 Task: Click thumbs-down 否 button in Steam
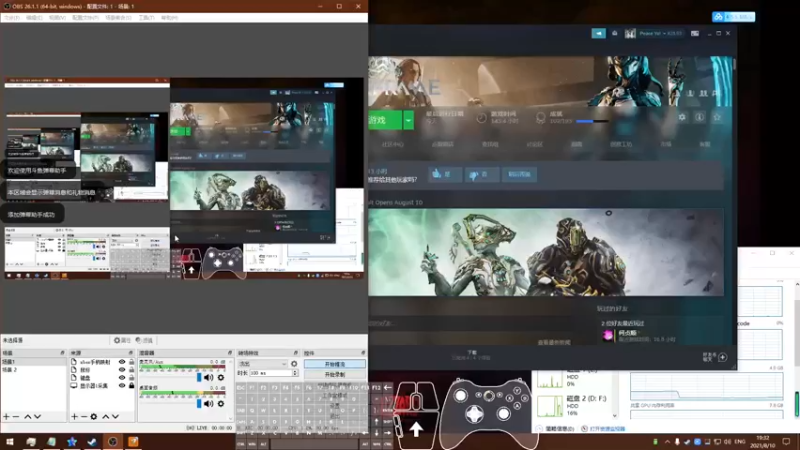coord(482,174)
